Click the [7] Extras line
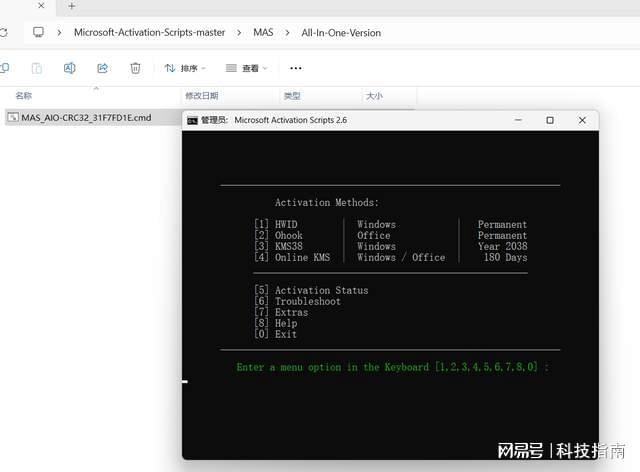The image size is (640, 472). click(281, 312)
